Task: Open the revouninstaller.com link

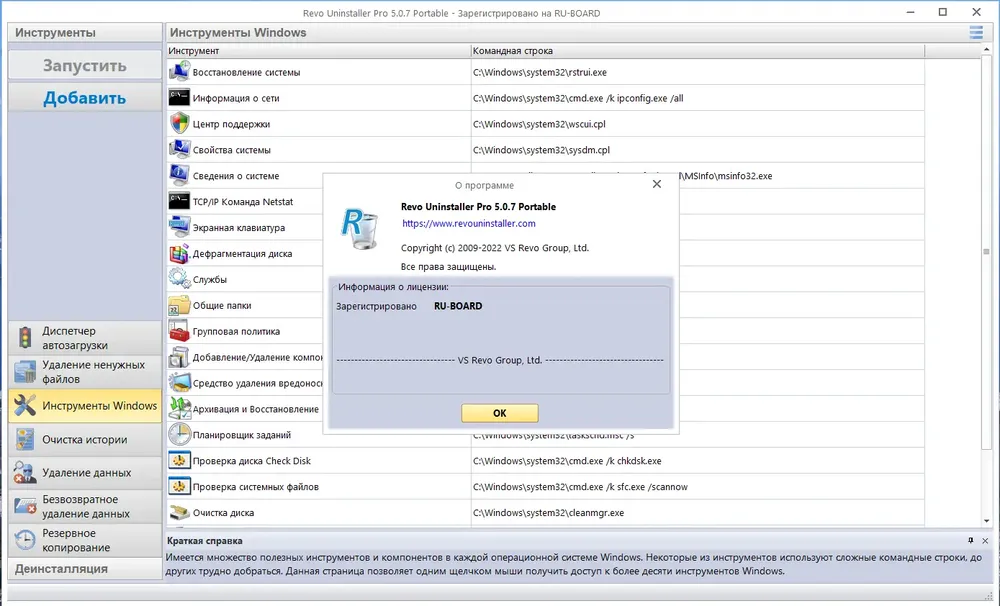Action: (469, 223)
